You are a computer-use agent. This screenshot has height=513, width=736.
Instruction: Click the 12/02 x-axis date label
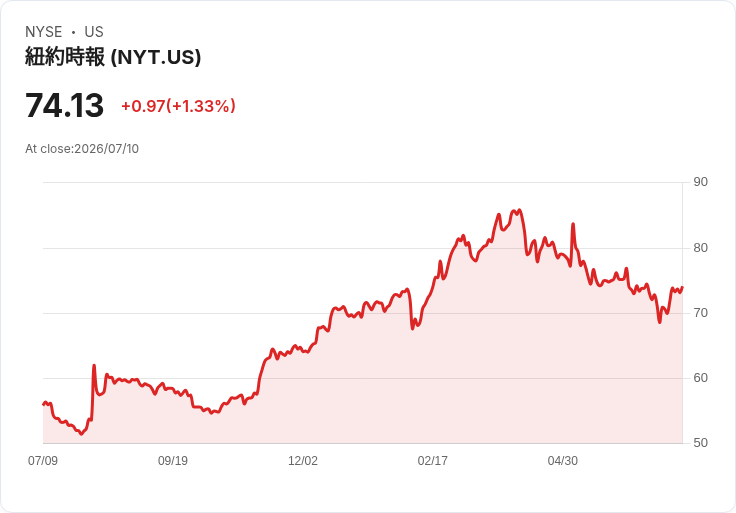(x=303, y=460)
